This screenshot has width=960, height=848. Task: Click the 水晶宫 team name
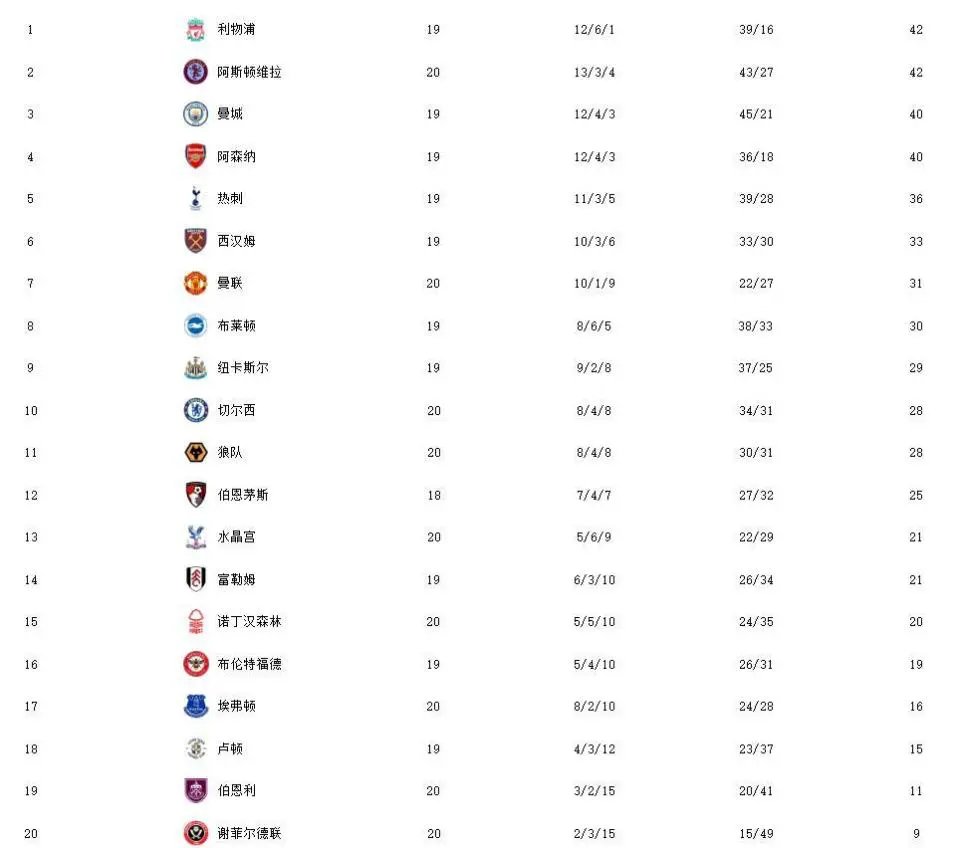point(236,537)
